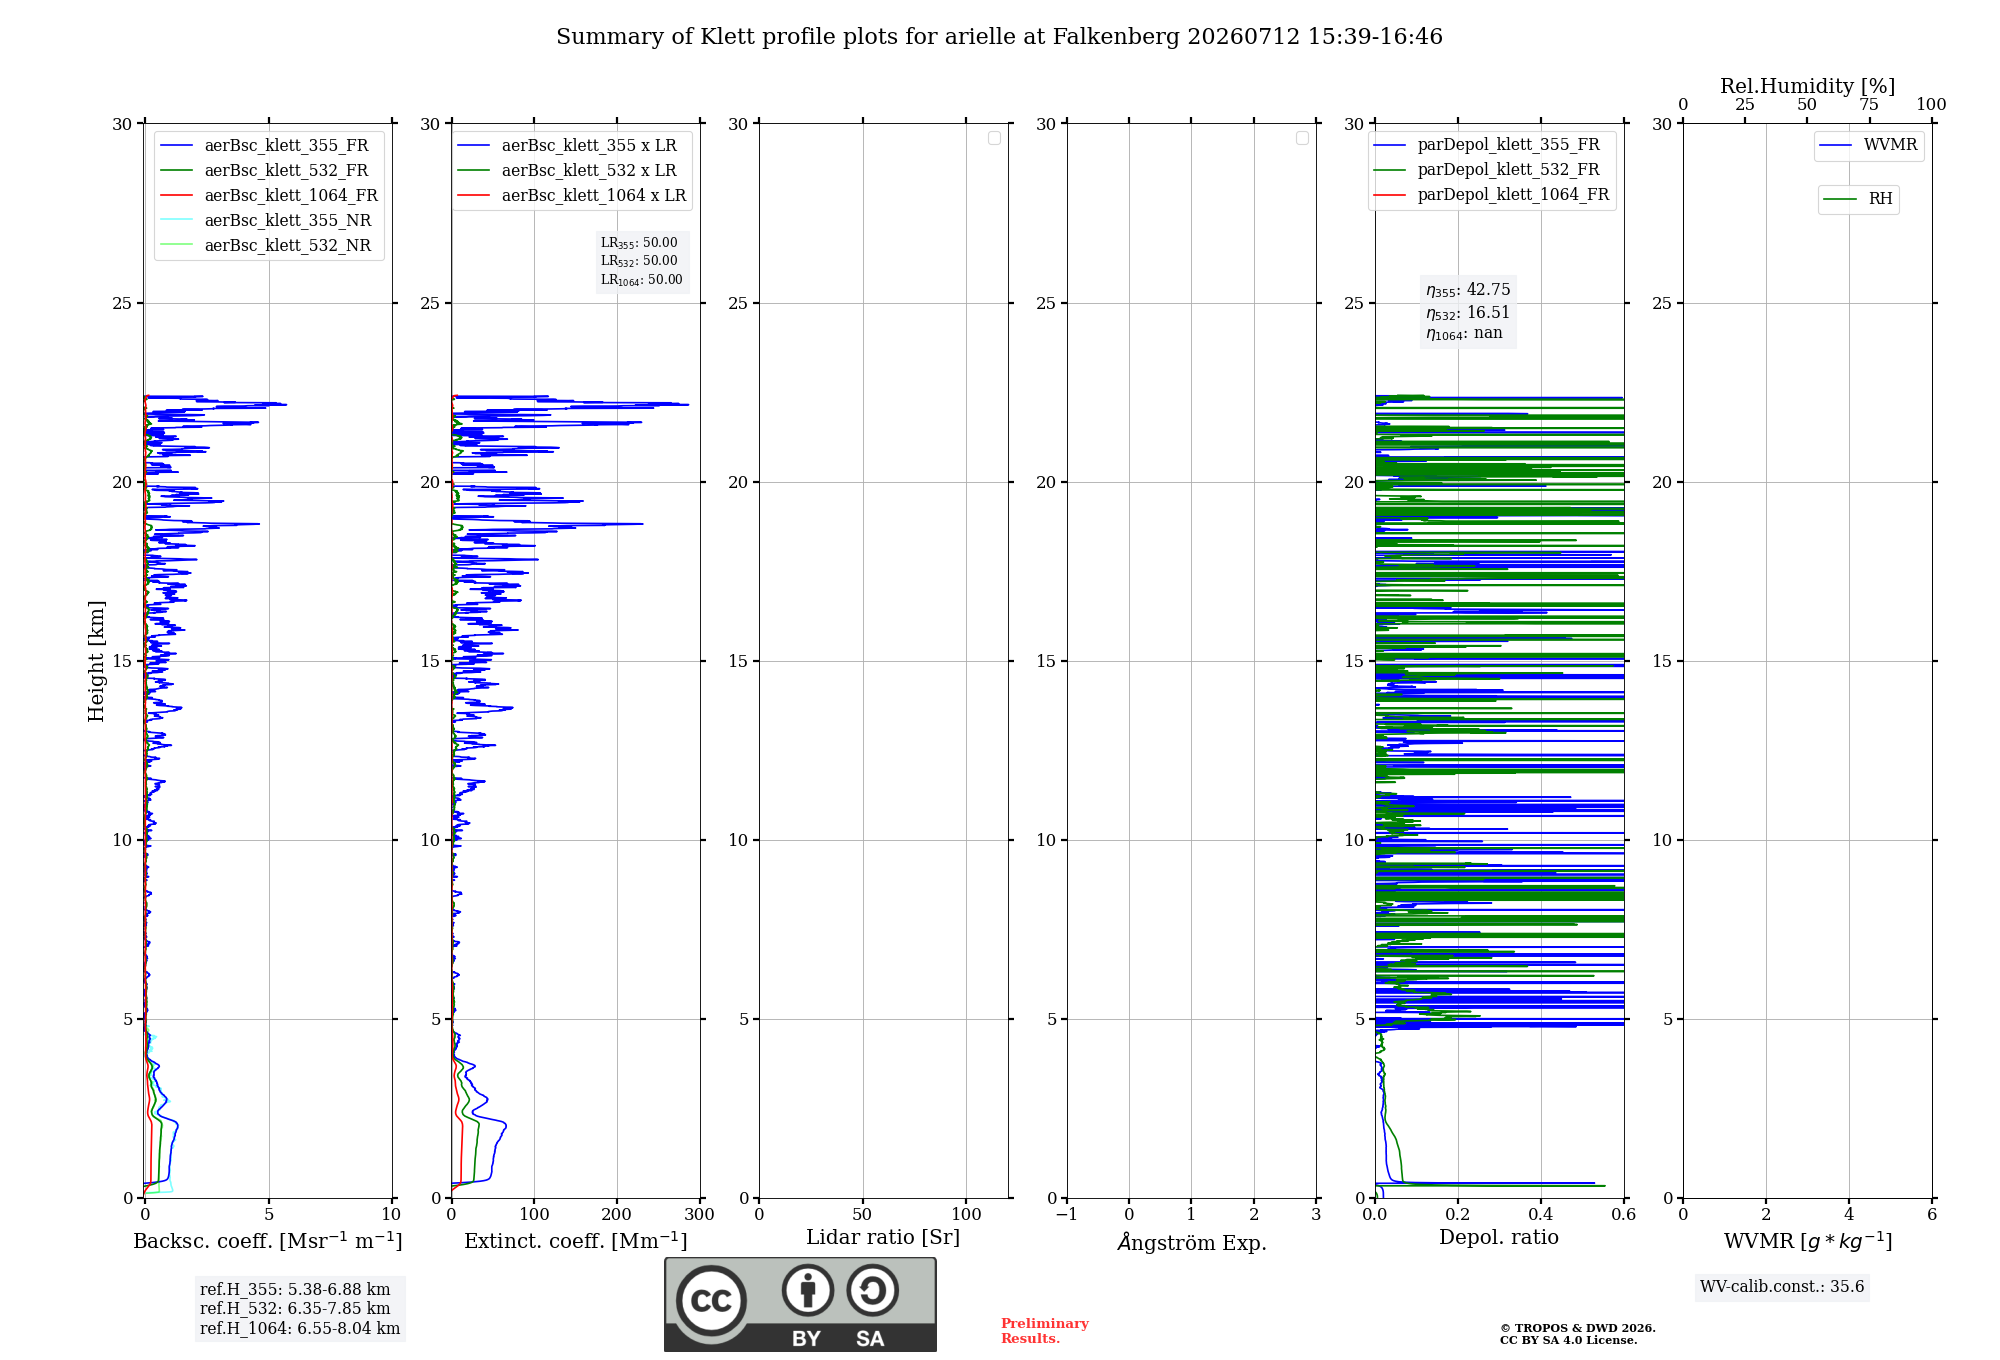Click the WV-calib.const. 35.6 text box
This screenshot has width=2000, height=1360.
click(1782, 1287)
